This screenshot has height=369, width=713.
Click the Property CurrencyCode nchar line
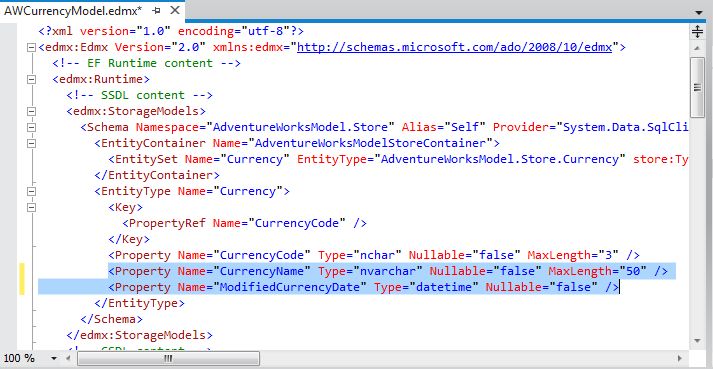(374, 255)
